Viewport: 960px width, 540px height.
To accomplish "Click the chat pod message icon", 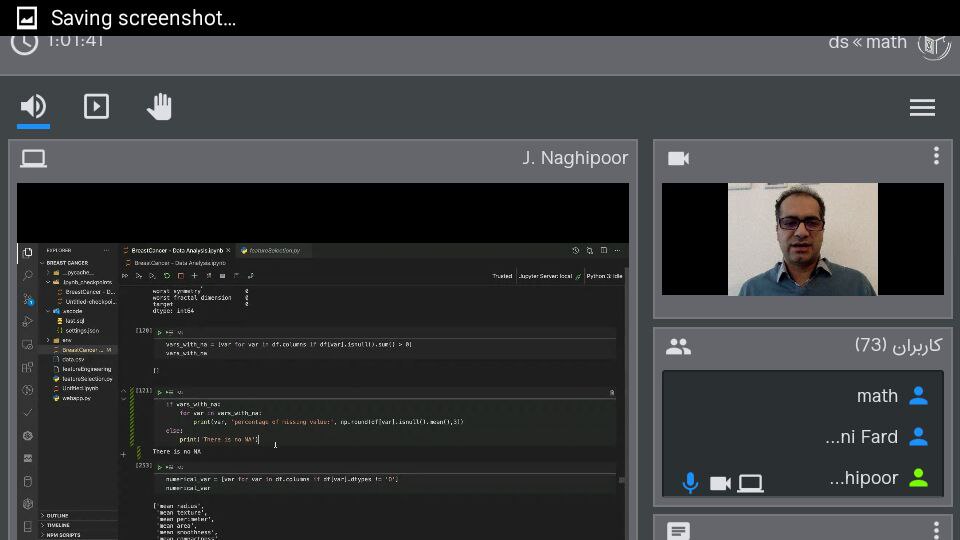I will click(x=678, y=531).
